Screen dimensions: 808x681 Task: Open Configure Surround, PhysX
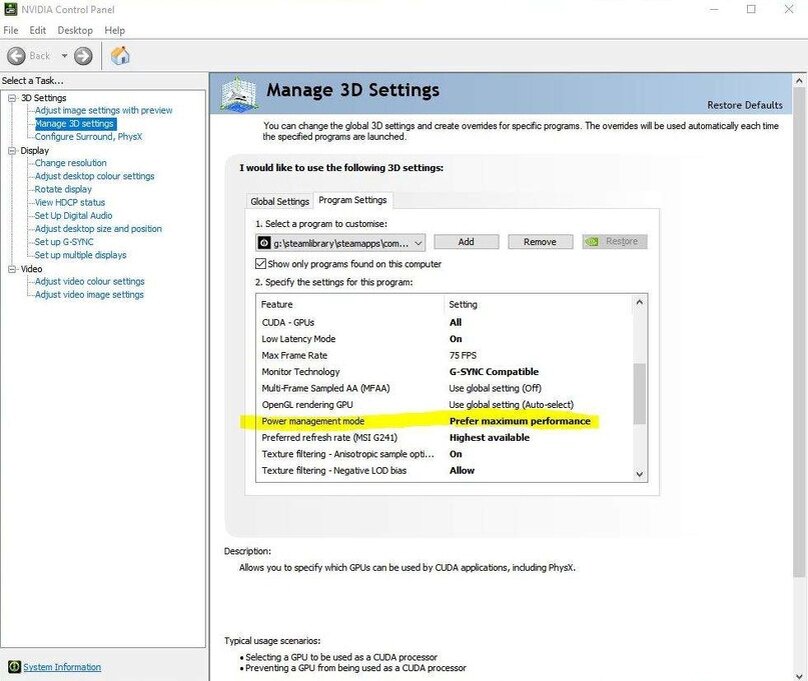[x=88, y=137]
